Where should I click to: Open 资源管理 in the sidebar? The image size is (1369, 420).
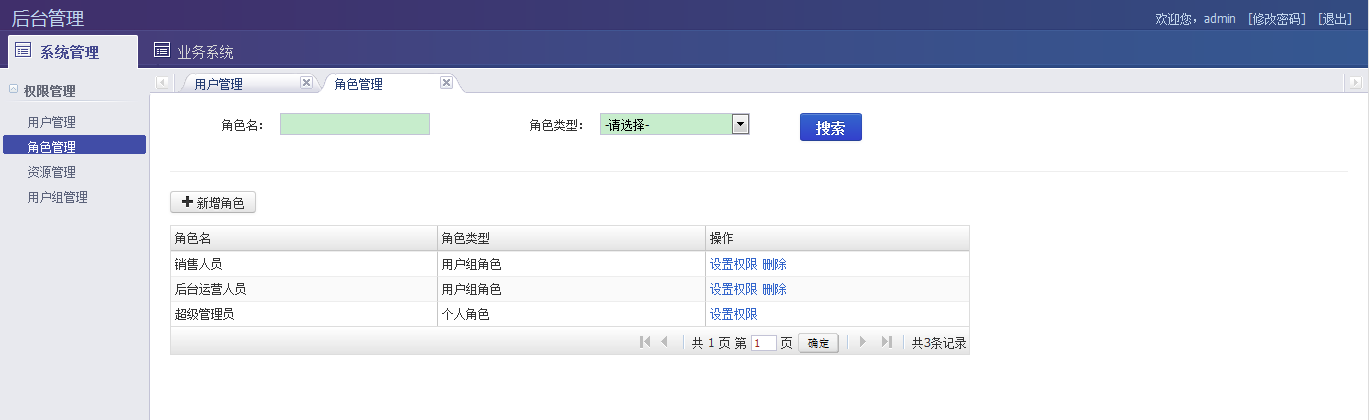(x=52, y=172)
